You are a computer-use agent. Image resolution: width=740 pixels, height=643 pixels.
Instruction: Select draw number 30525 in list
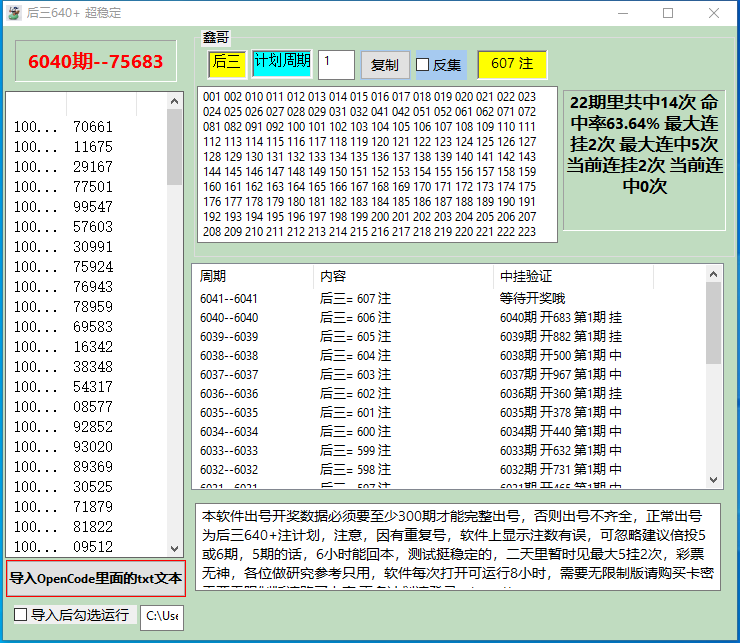93,487
